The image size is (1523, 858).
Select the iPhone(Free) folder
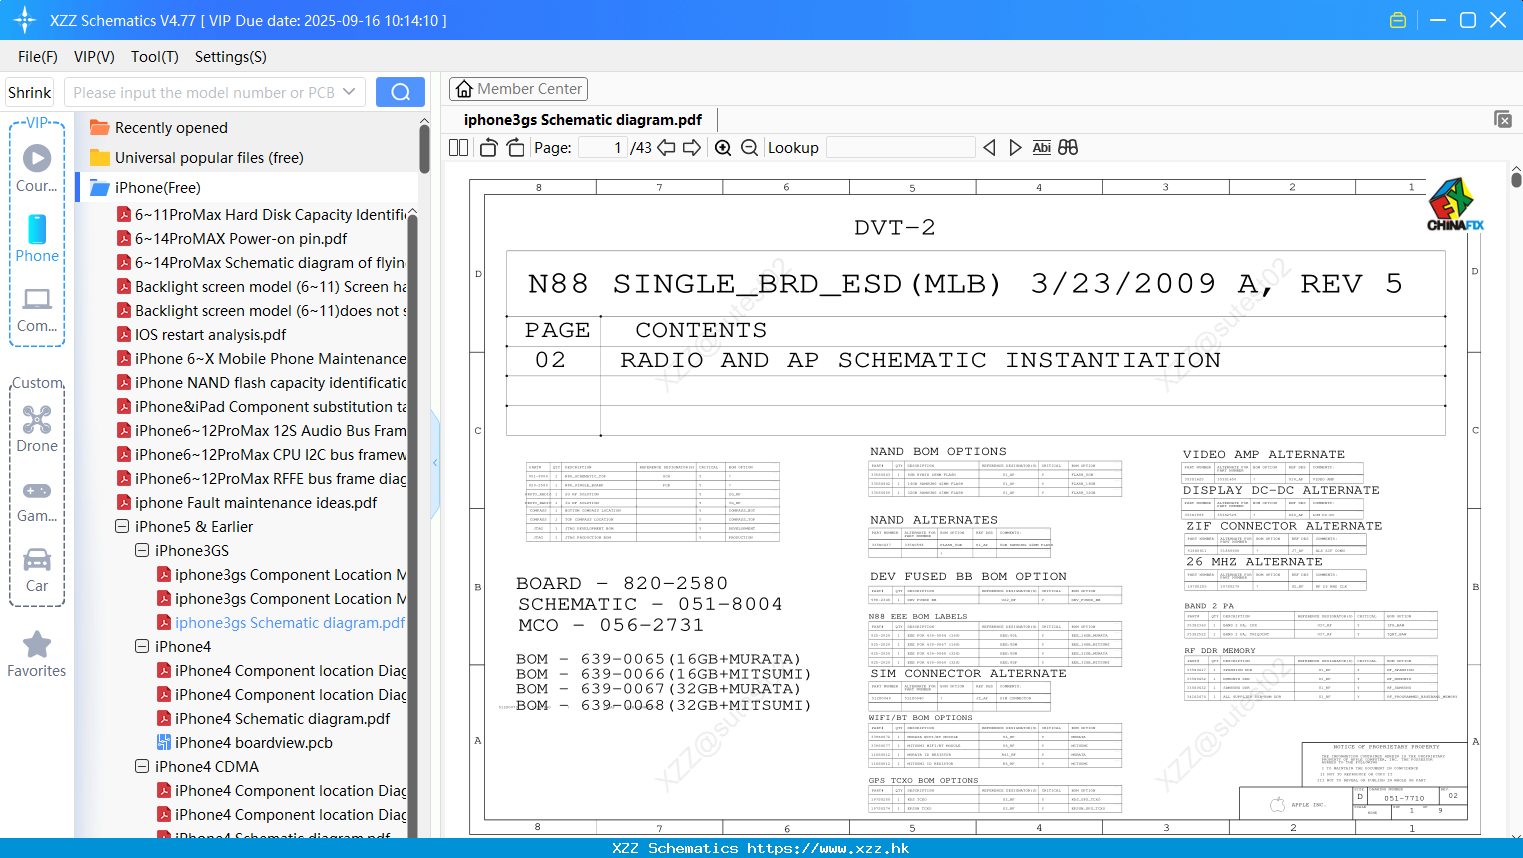[x=157, y=188]
